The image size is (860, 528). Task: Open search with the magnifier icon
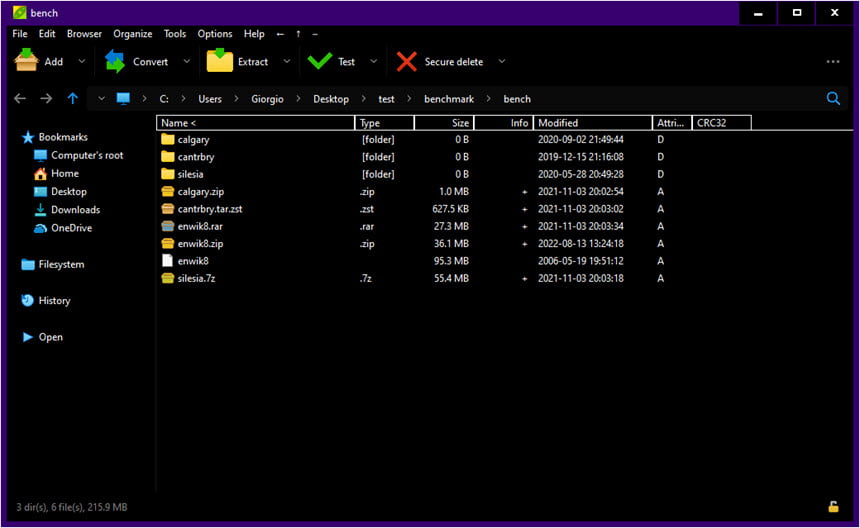[x=833, y=99]
